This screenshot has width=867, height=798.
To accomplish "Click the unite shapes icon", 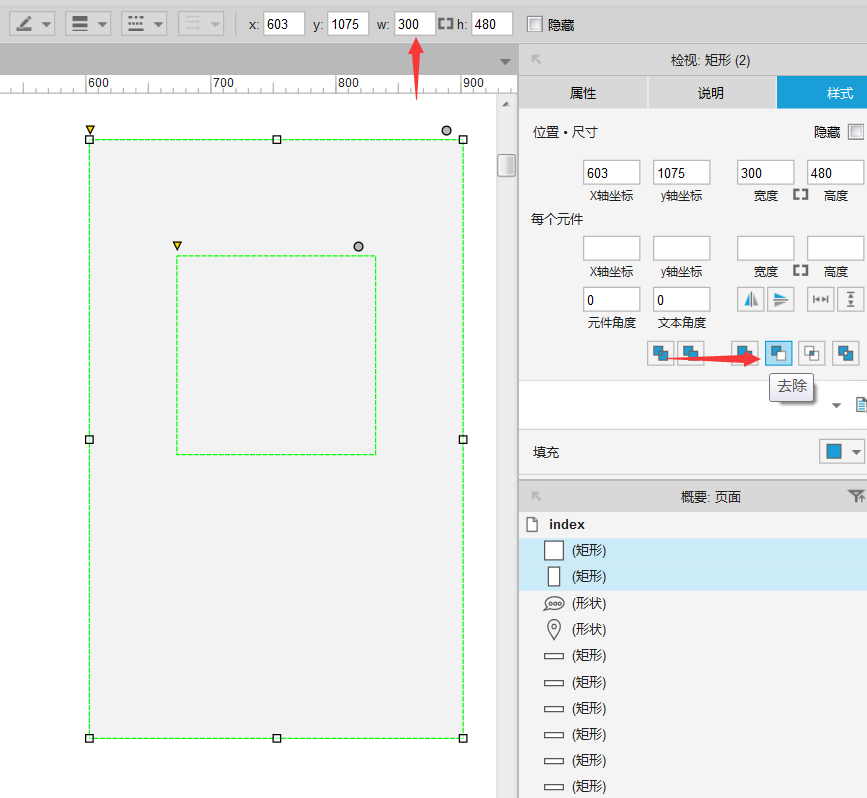I will [x=744, y=353].
